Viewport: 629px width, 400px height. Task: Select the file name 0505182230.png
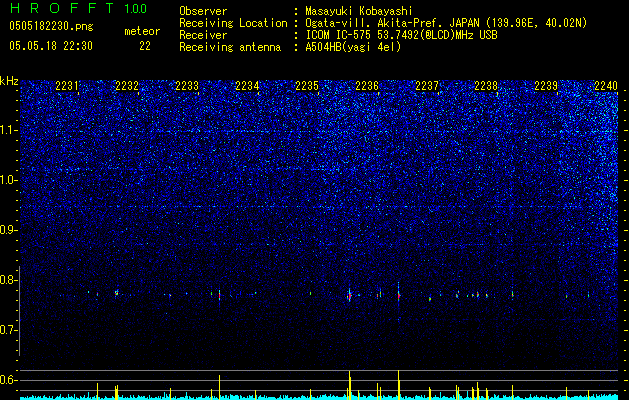[51, 27]
